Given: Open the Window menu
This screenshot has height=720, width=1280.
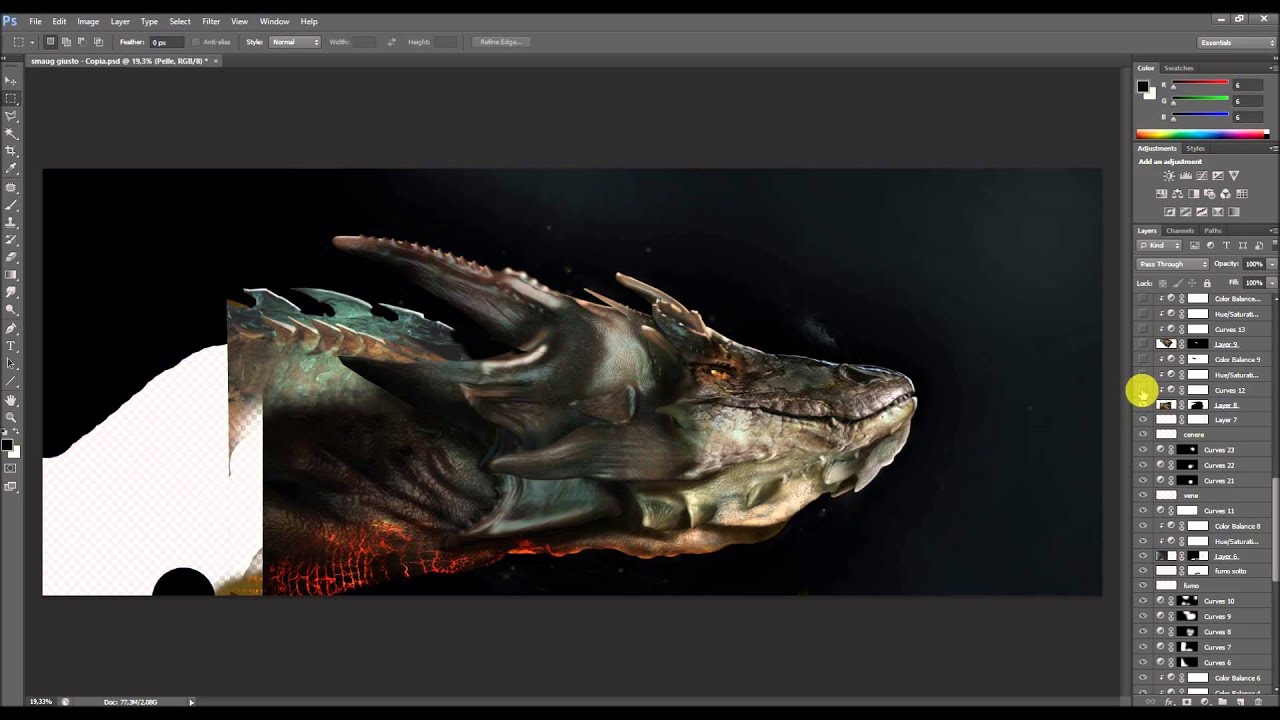Looking at the screenshot, I should 274,21.
